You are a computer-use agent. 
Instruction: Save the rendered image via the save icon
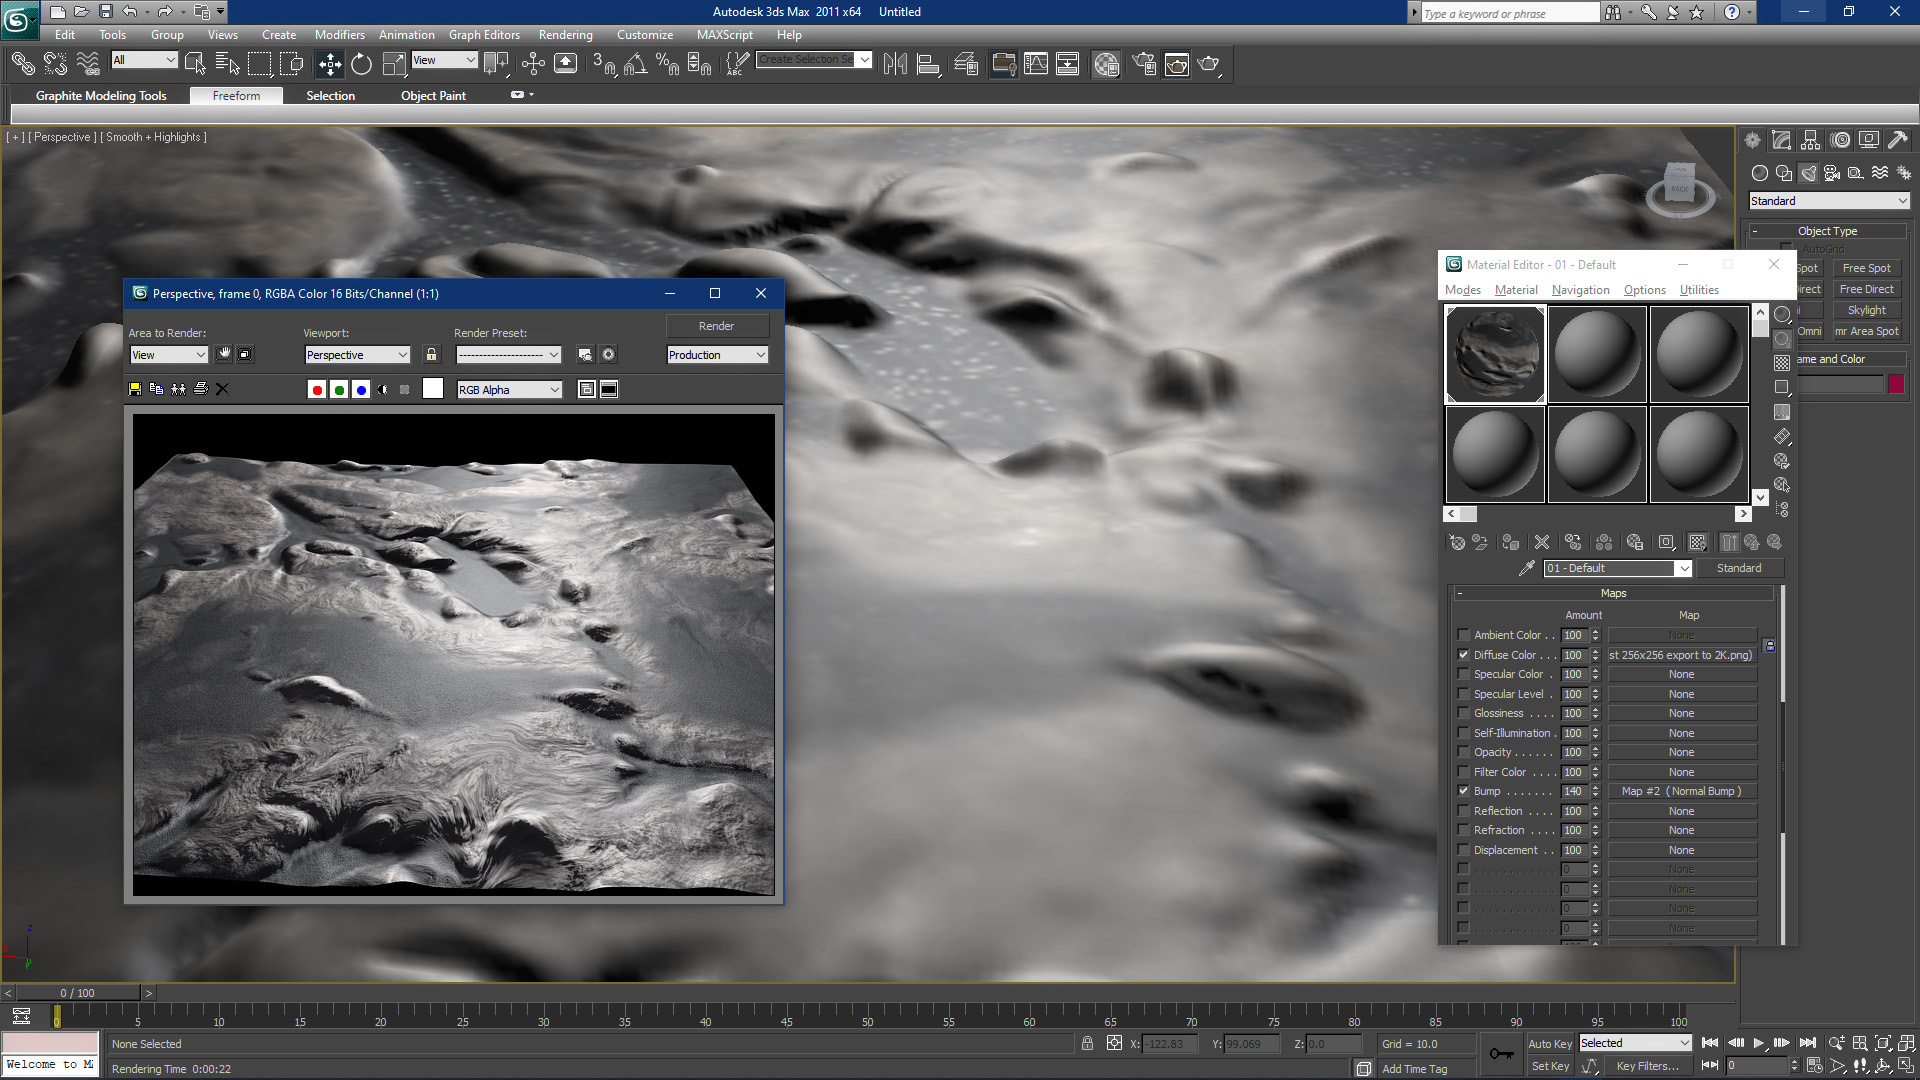point(134,389)
